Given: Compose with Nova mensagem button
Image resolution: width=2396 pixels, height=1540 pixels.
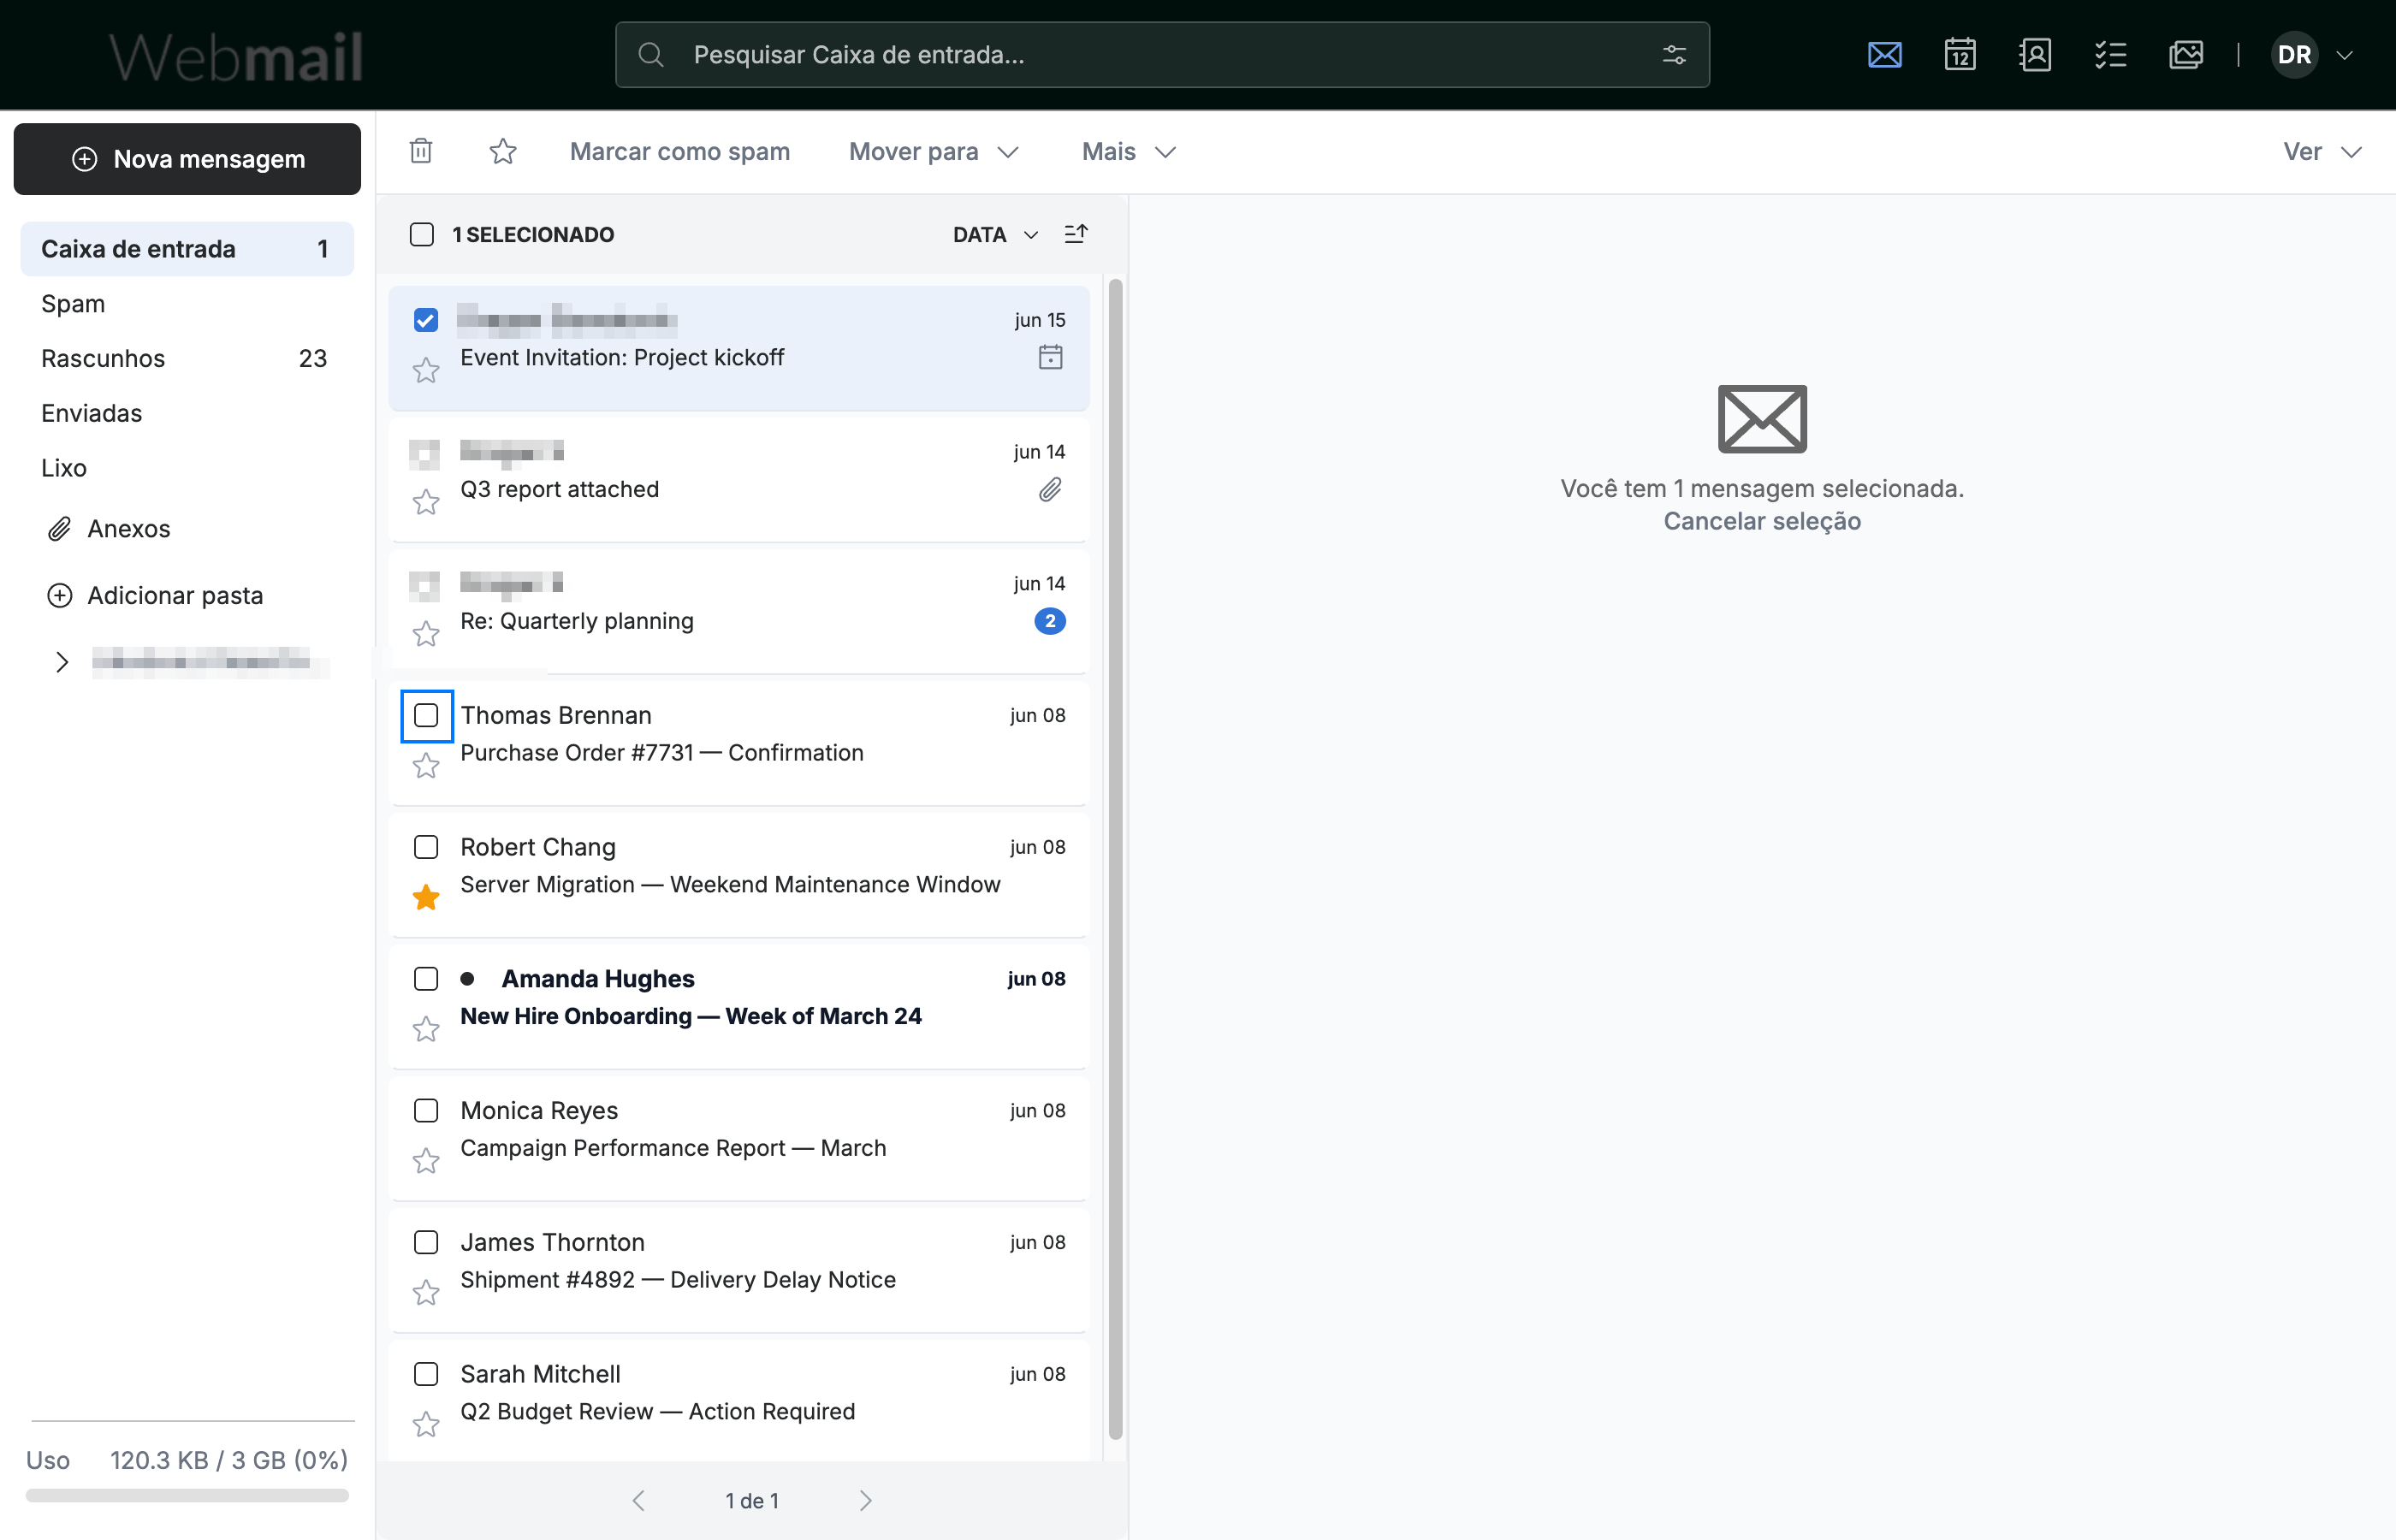Looking at the screenshot, I should pos(187,159).
